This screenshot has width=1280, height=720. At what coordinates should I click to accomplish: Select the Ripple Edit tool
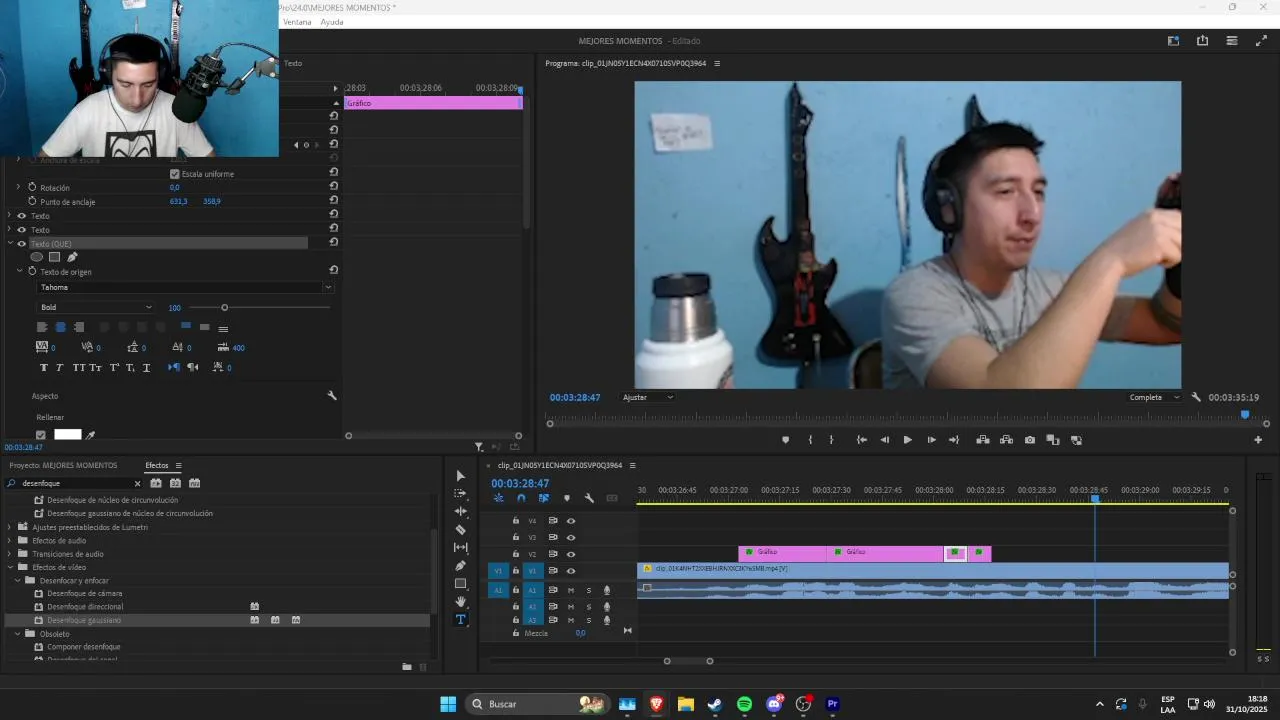click(x=460, y=512)
